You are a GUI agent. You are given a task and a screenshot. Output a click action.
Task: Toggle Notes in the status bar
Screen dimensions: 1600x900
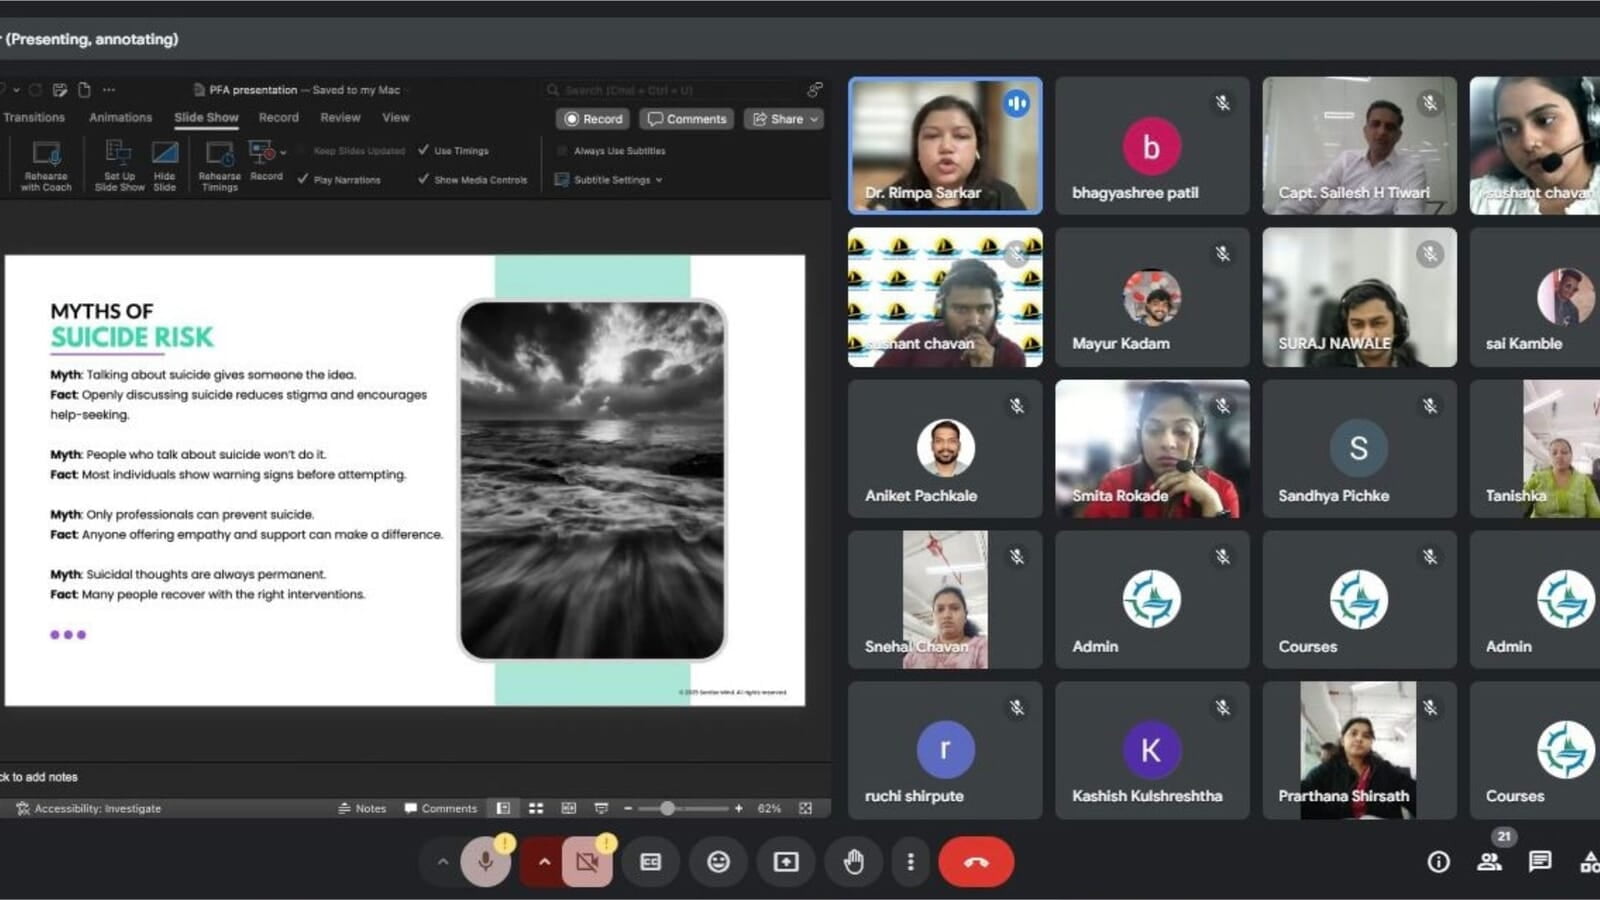(x=362, y=808)
